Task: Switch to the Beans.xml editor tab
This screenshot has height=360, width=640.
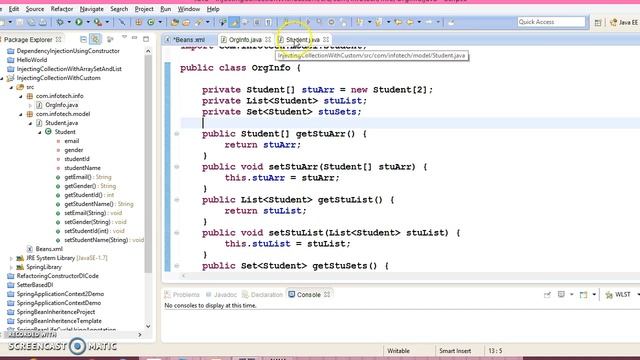Action: point(189,40)
